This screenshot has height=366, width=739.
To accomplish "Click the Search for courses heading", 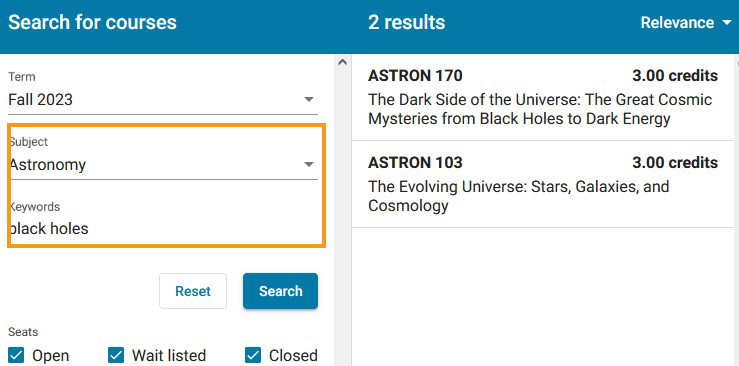I will 92,23.
